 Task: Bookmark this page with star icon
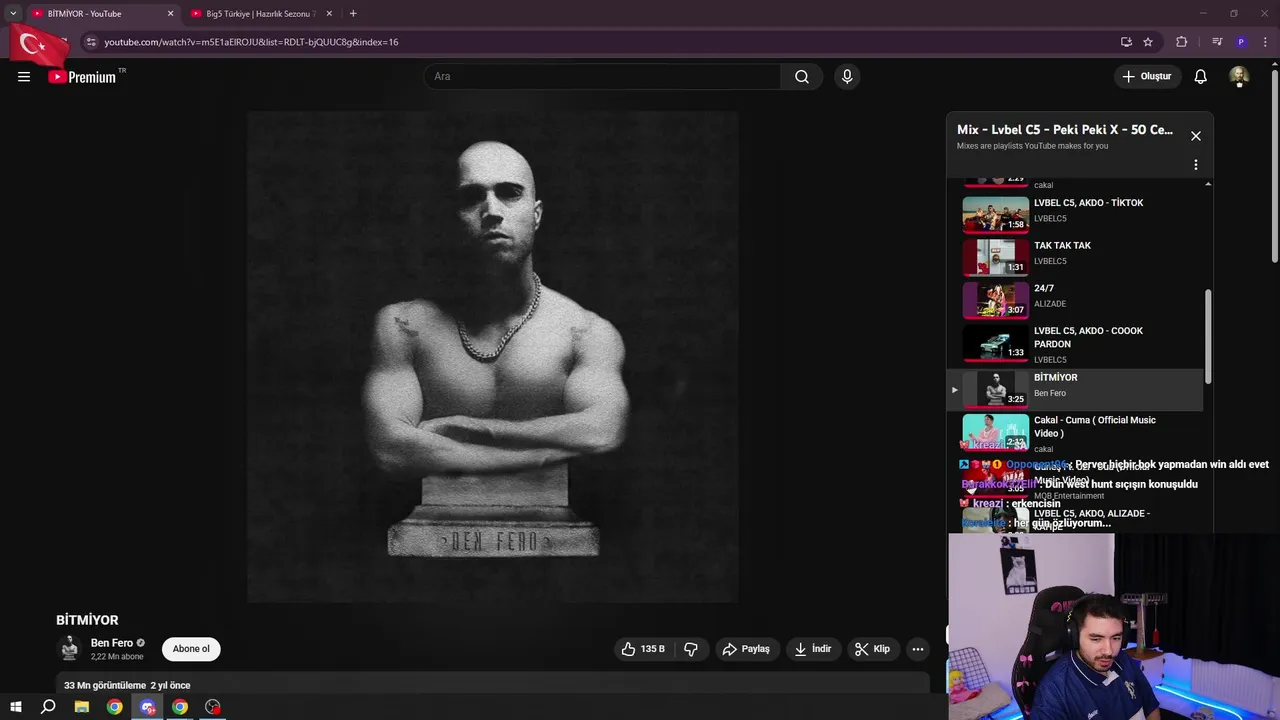(1148, 42)
